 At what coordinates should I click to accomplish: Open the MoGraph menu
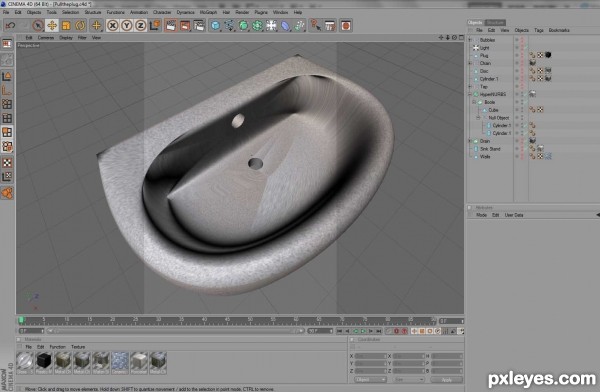pos(208,12)
